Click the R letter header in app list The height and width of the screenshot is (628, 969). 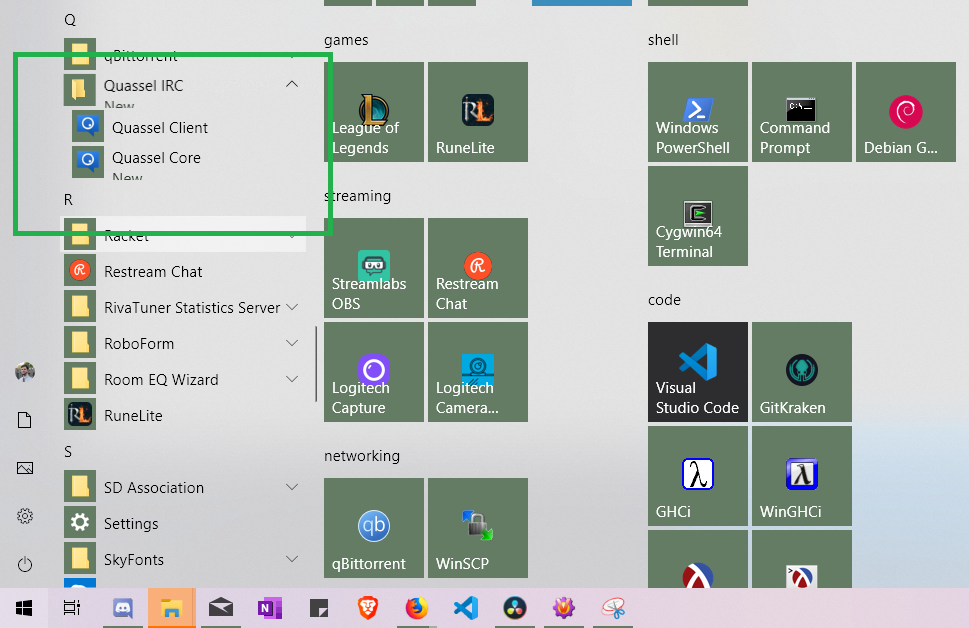click(69, 200)
